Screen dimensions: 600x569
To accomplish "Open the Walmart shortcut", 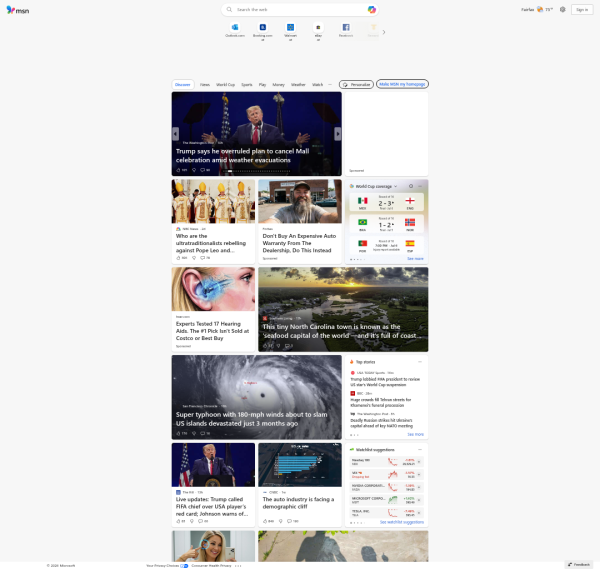I will pyautogui.click(x=290, y=31).
